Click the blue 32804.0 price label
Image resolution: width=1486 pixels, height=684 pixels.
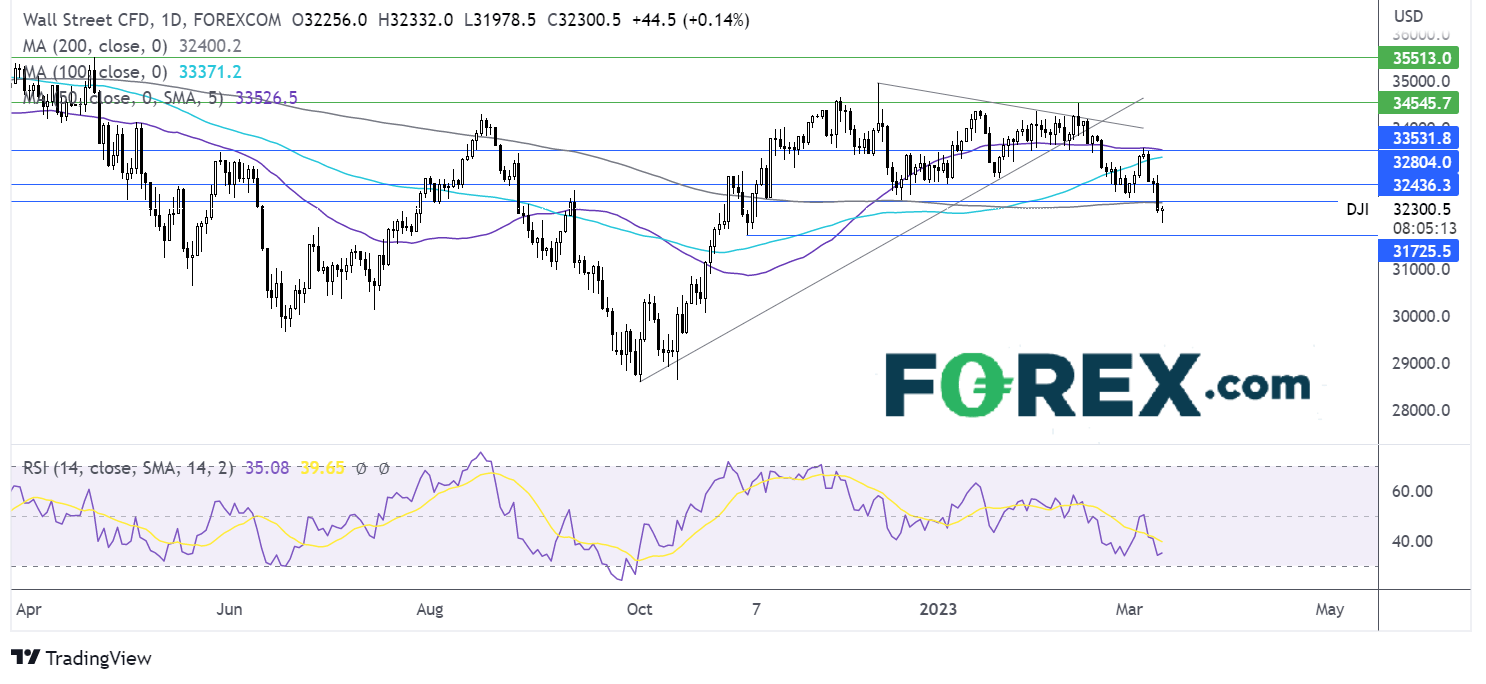pyautogui.click(x=1421, y=160)
